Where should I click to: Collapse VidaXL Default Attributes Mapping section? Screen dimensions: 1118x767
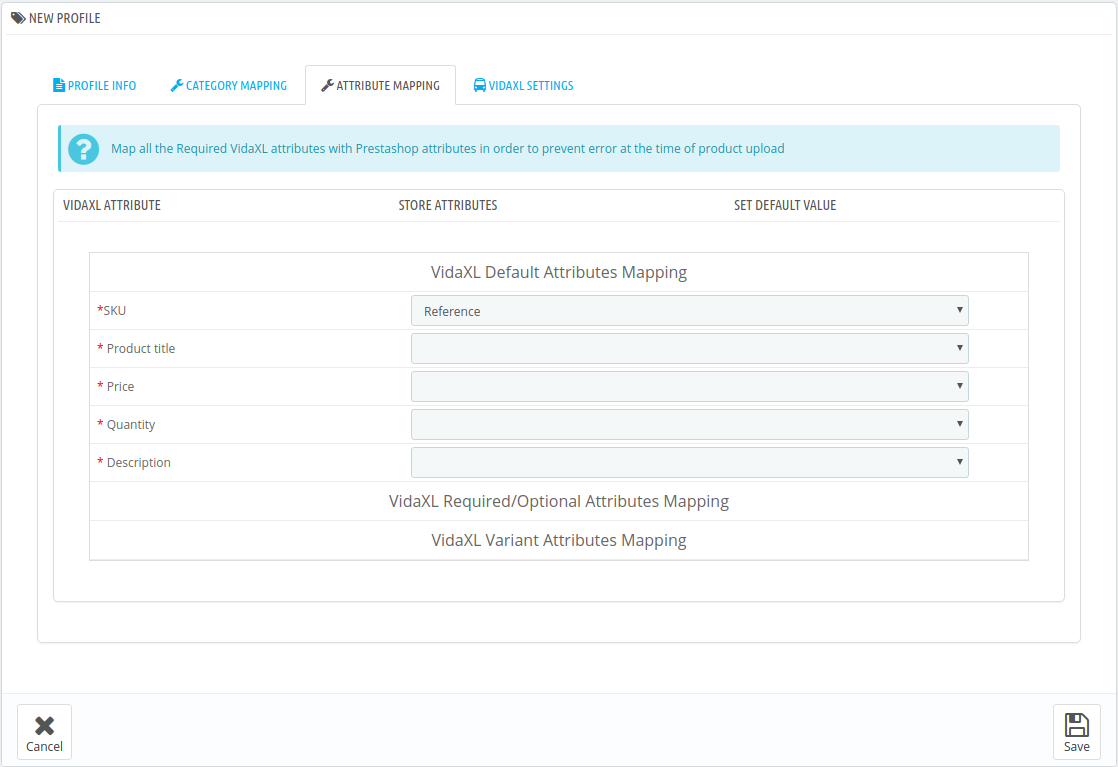pyautogui.click(x=559, y=272)
